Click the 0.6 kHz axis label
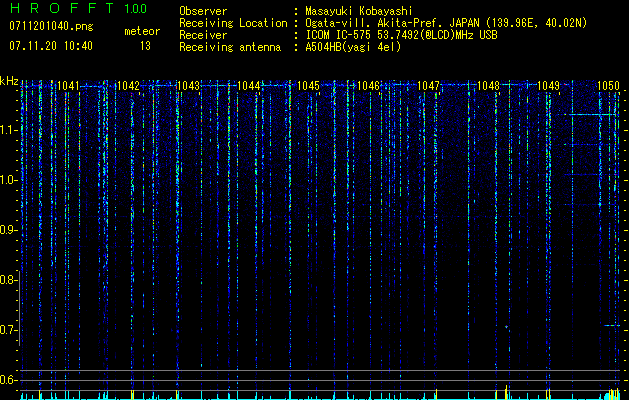 coord(8,380)
